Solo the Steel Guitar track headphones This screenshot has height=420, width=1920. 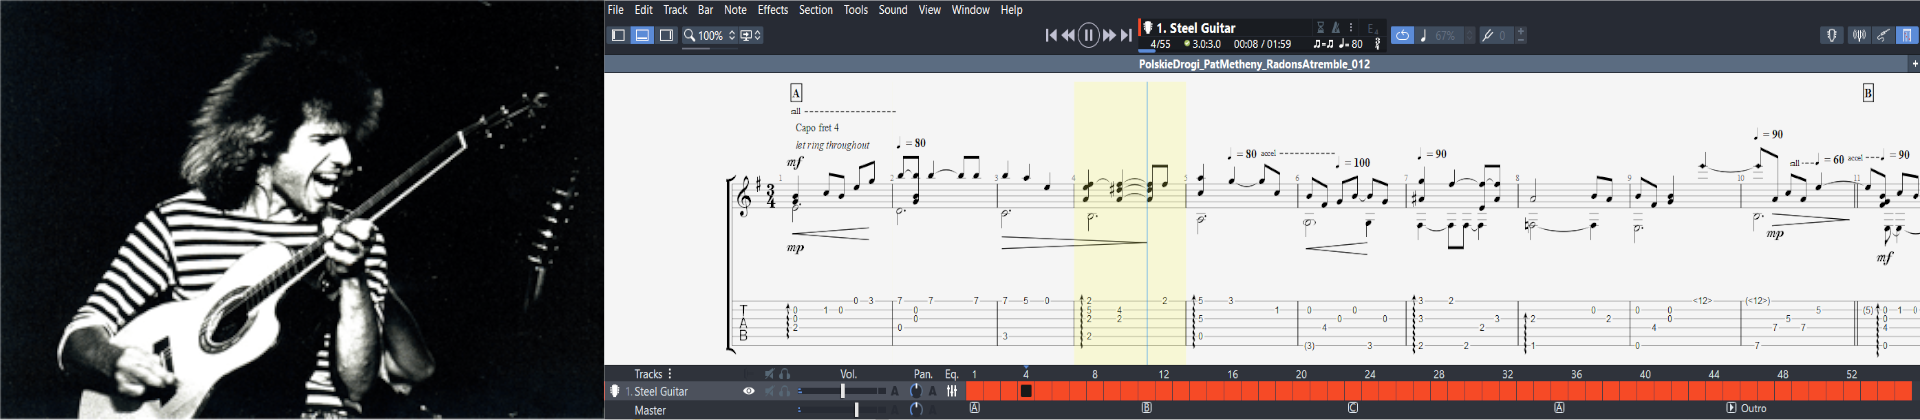click(784, 391)
